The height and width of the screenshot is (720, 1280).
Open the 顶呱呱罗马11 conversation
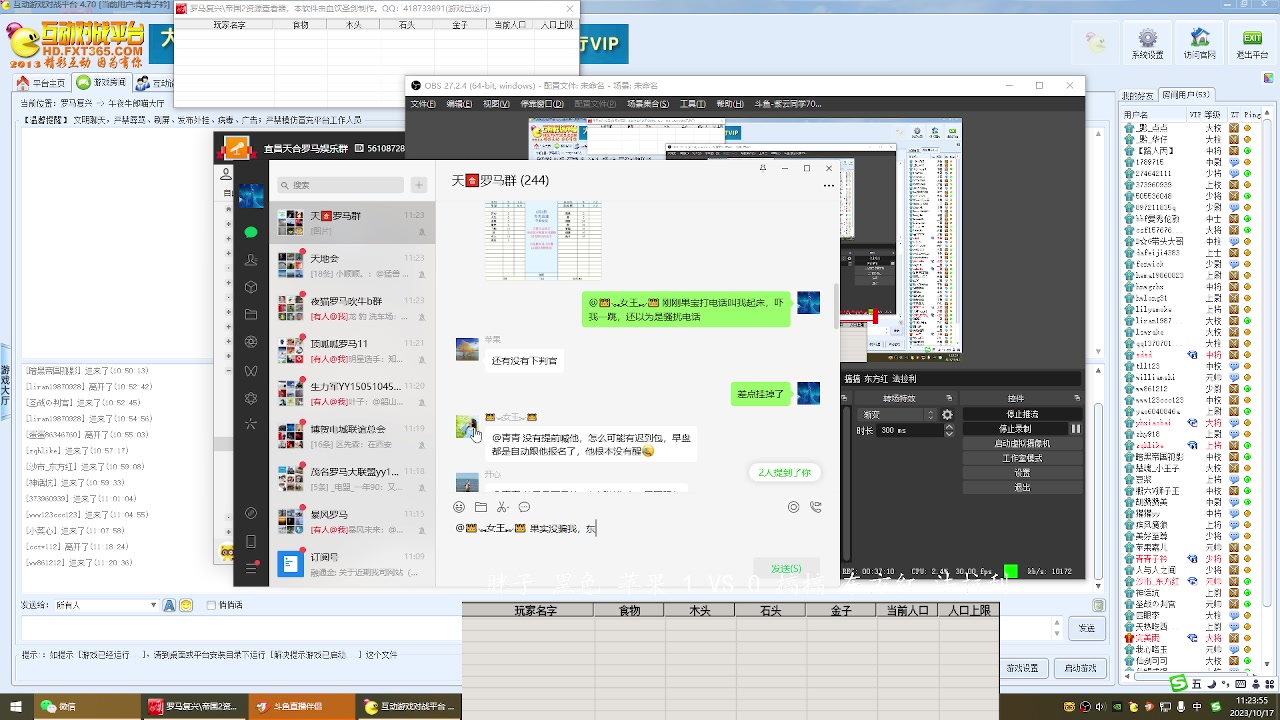352,350
